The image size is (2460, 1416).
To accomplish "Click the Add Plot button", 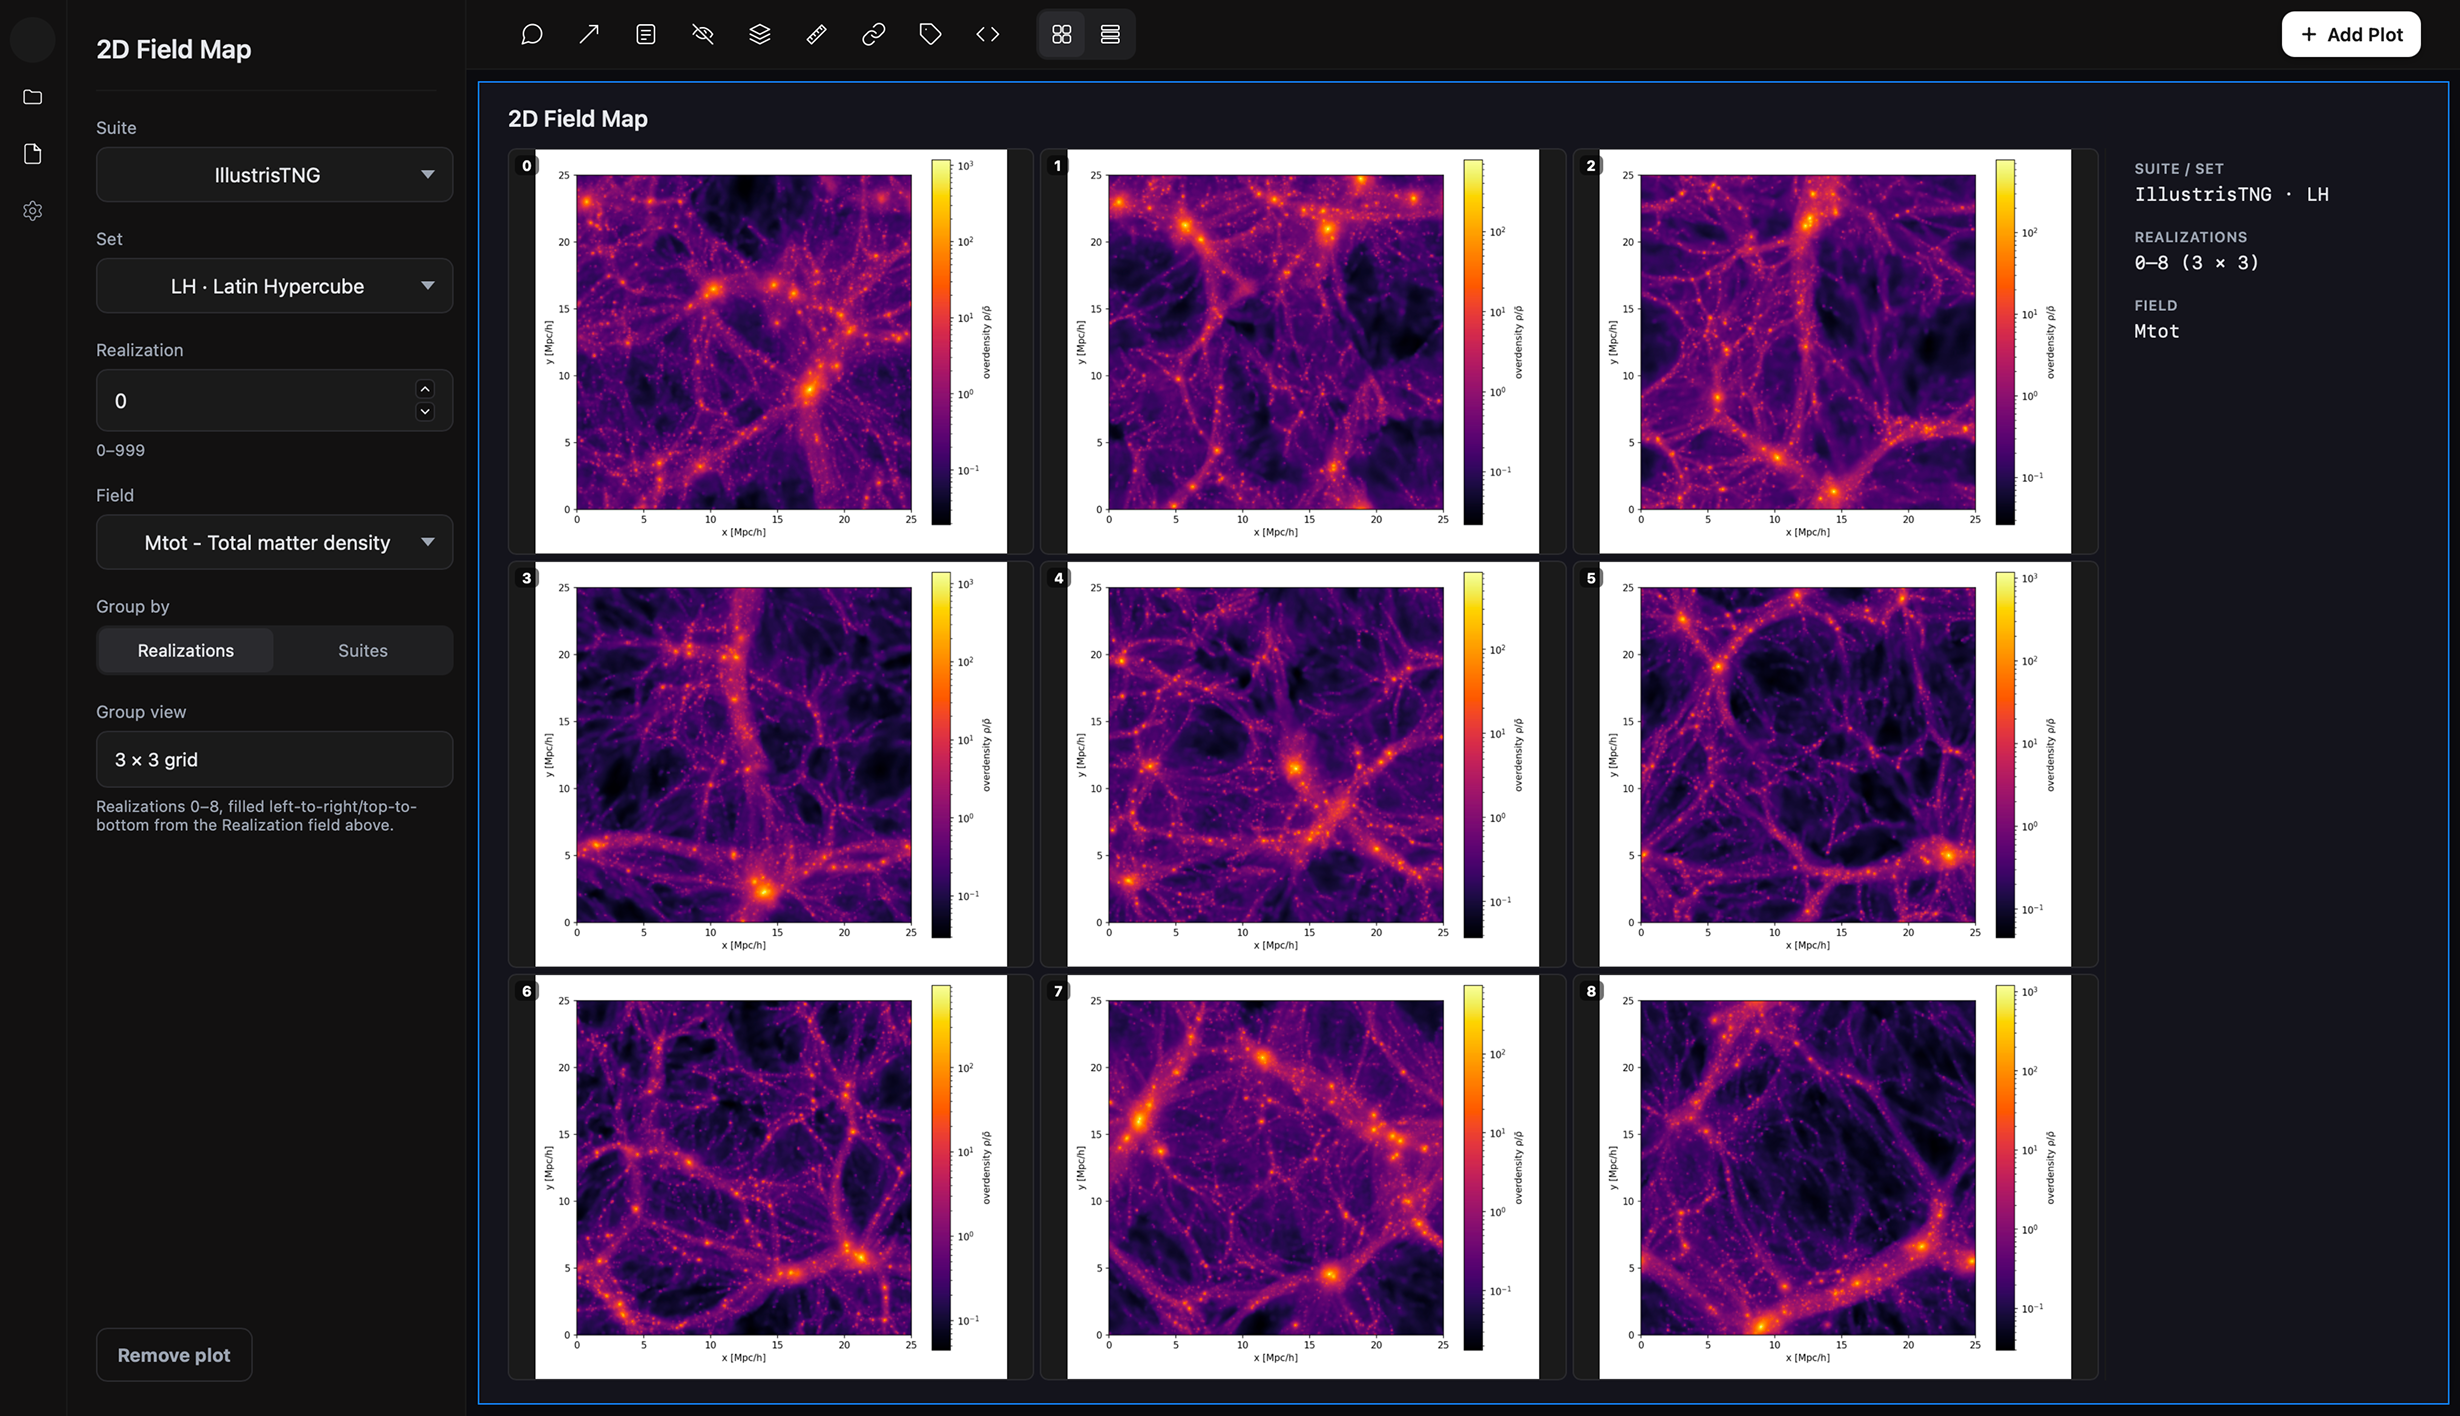I will click(2351, 35).
